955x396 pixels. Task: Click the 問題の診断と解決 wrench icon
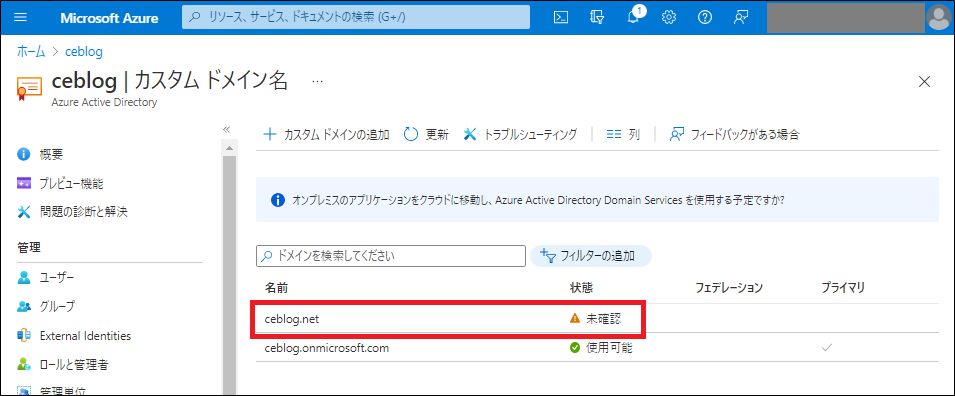point(24,212)
